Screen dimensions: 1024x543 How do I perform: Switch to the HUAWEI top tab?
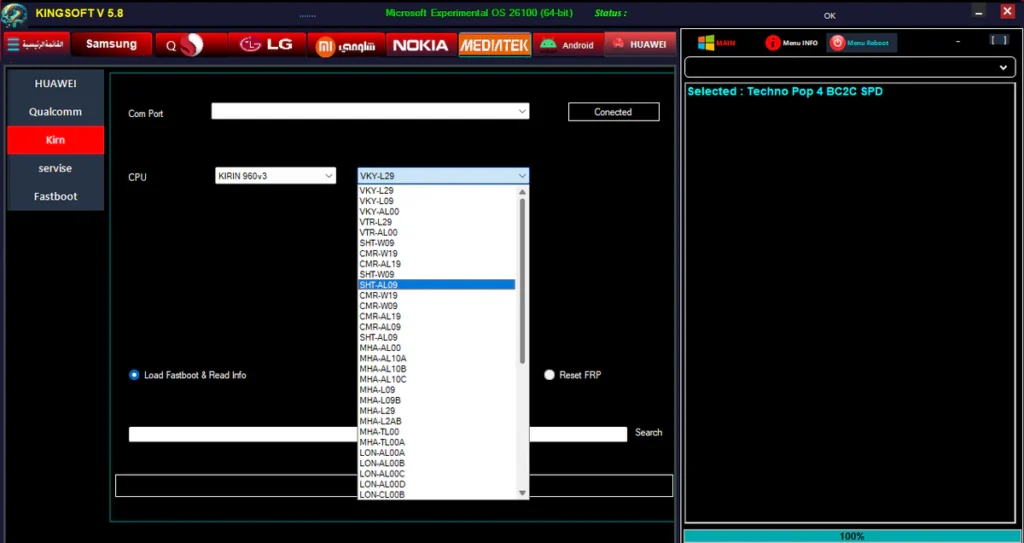pos(640,44)
